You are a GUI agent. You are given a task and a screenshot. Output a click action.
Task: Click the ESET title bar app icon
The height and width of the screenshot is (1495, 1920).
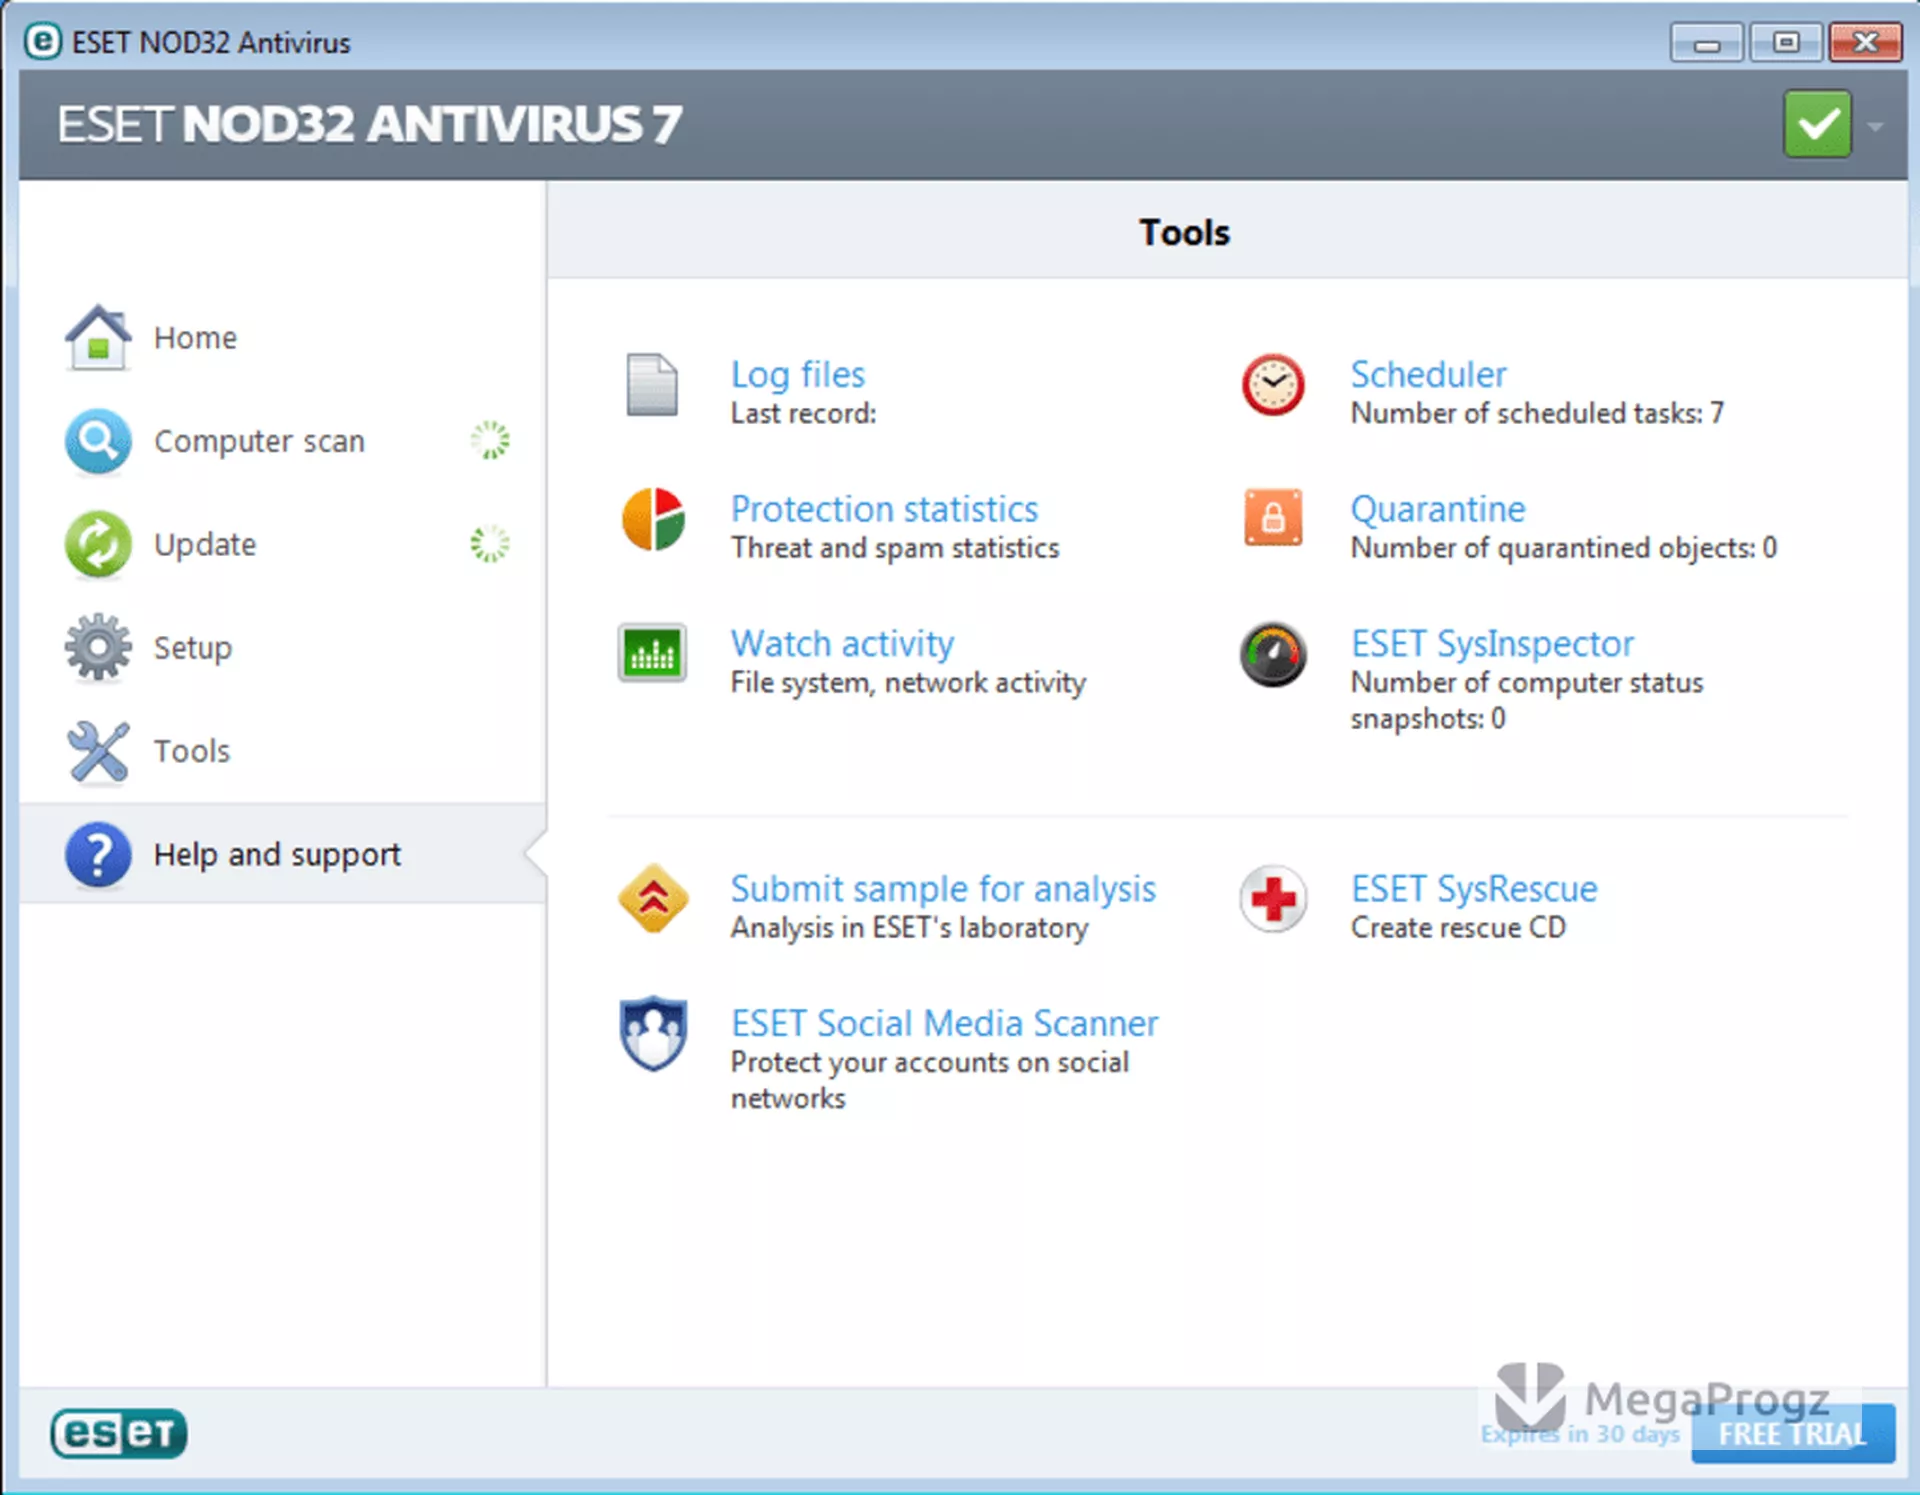click(42, 42)
